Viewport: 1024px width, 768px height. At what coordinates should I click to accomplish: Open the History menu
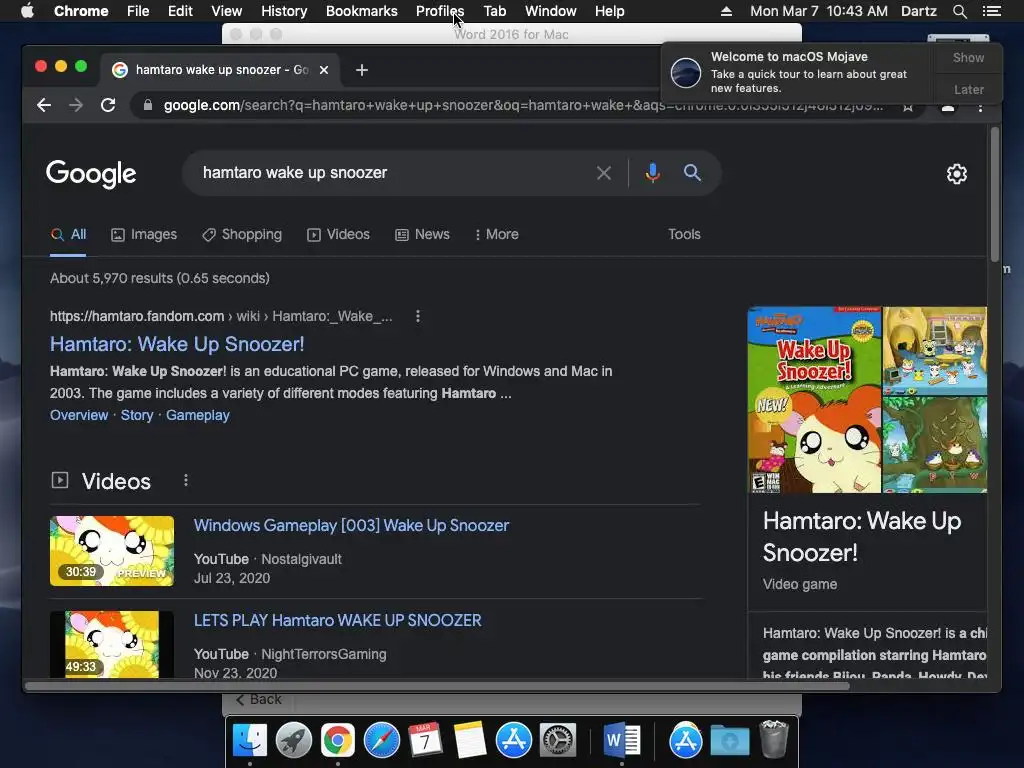point(284,11)
